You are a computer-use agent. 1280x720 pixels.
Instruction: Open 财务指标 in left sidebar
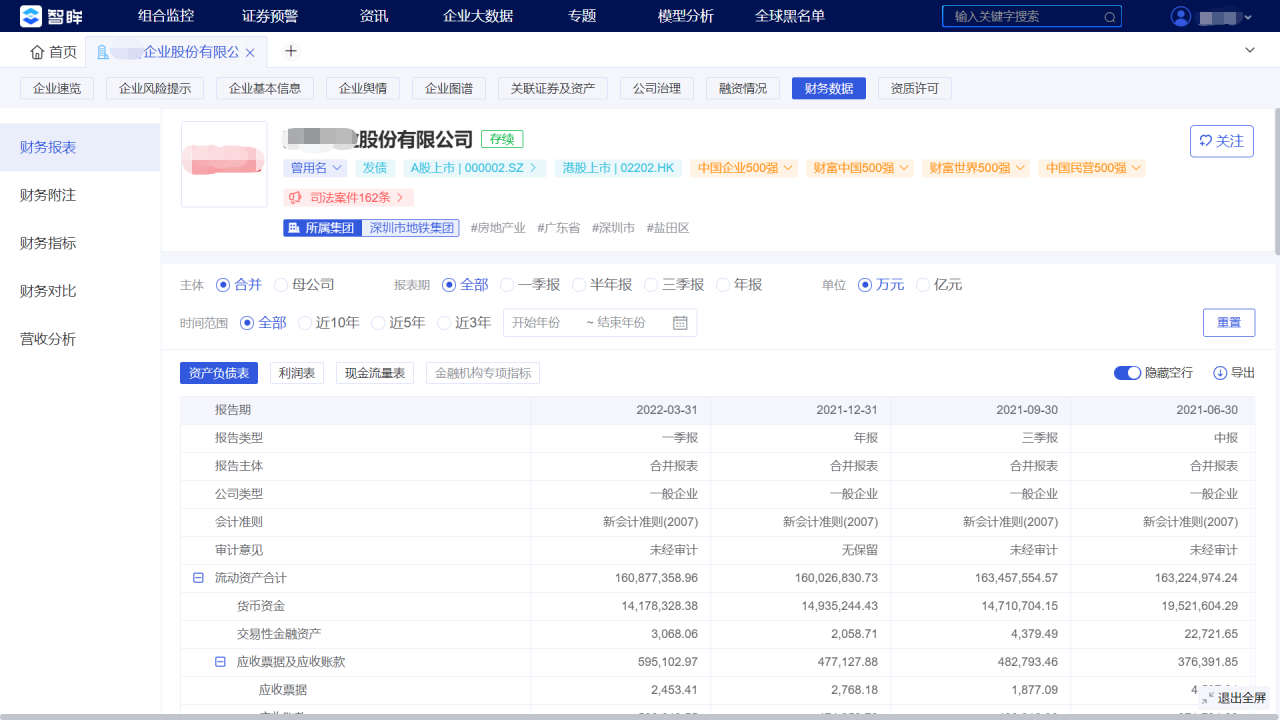80,243
